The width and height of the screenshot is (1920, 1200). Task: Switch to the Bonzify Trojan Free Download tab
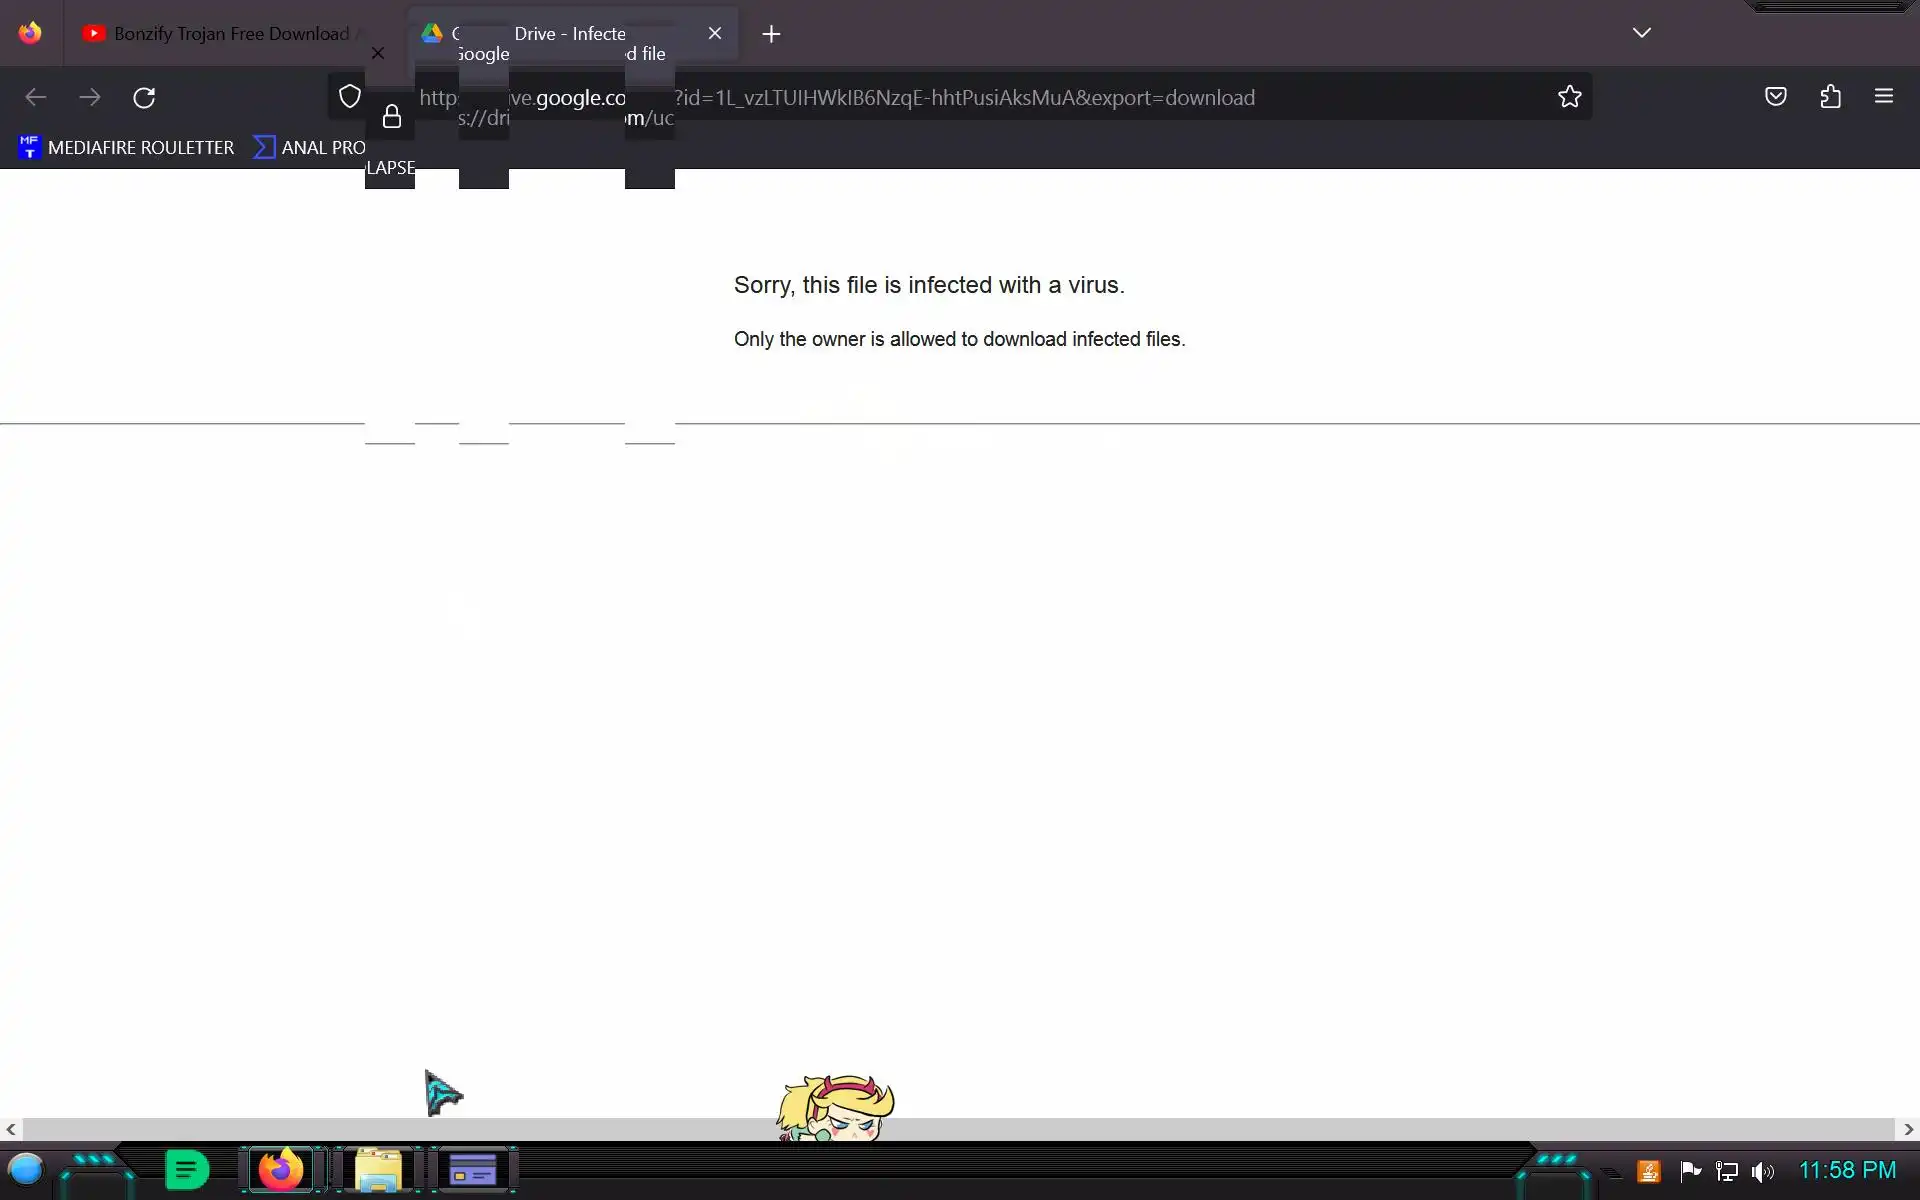tap(230, 34)
